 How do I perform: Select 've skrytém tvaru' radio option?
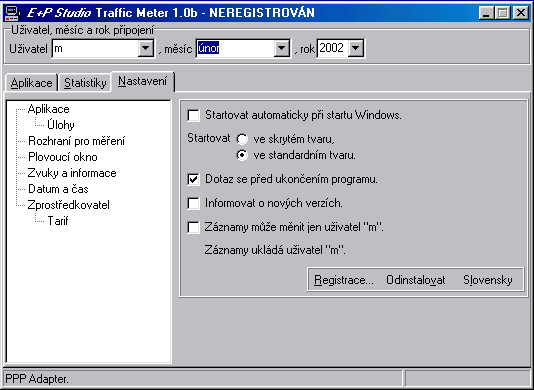click(242, 139)
